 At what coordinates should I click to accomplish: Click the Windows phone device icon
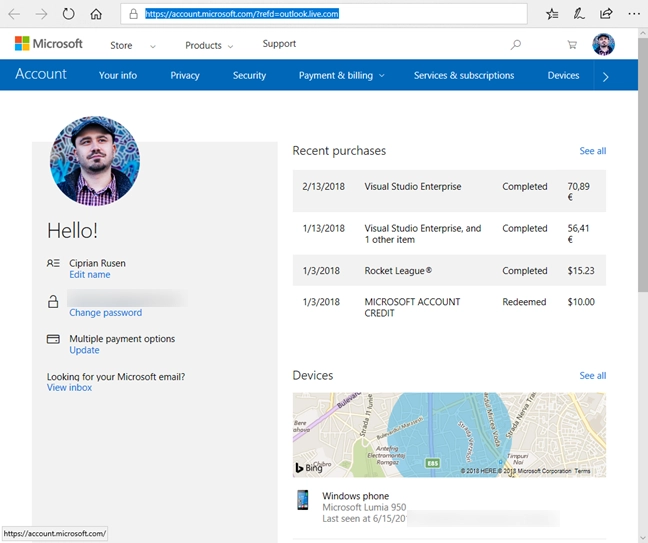click(303, 500)
